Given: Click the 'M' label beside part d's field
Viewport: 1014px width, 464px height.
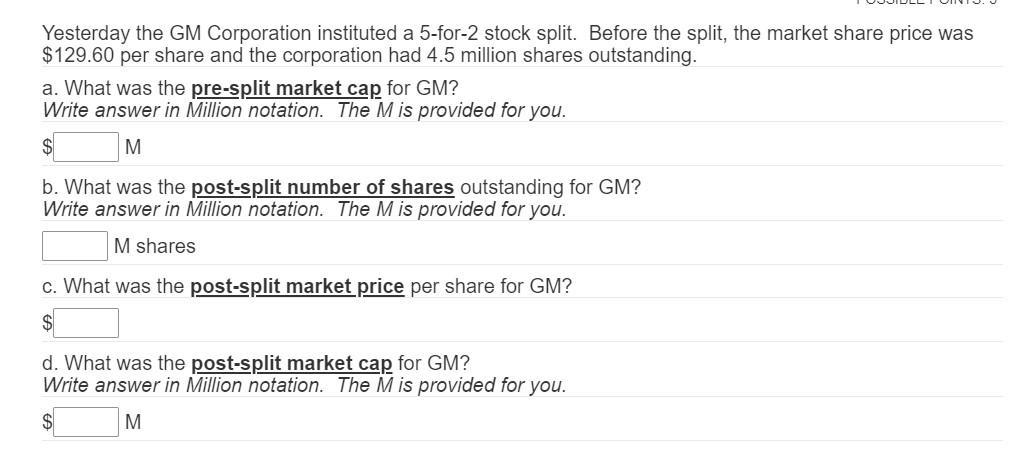Looking at the screenshot, I should (x=133, y=423).
